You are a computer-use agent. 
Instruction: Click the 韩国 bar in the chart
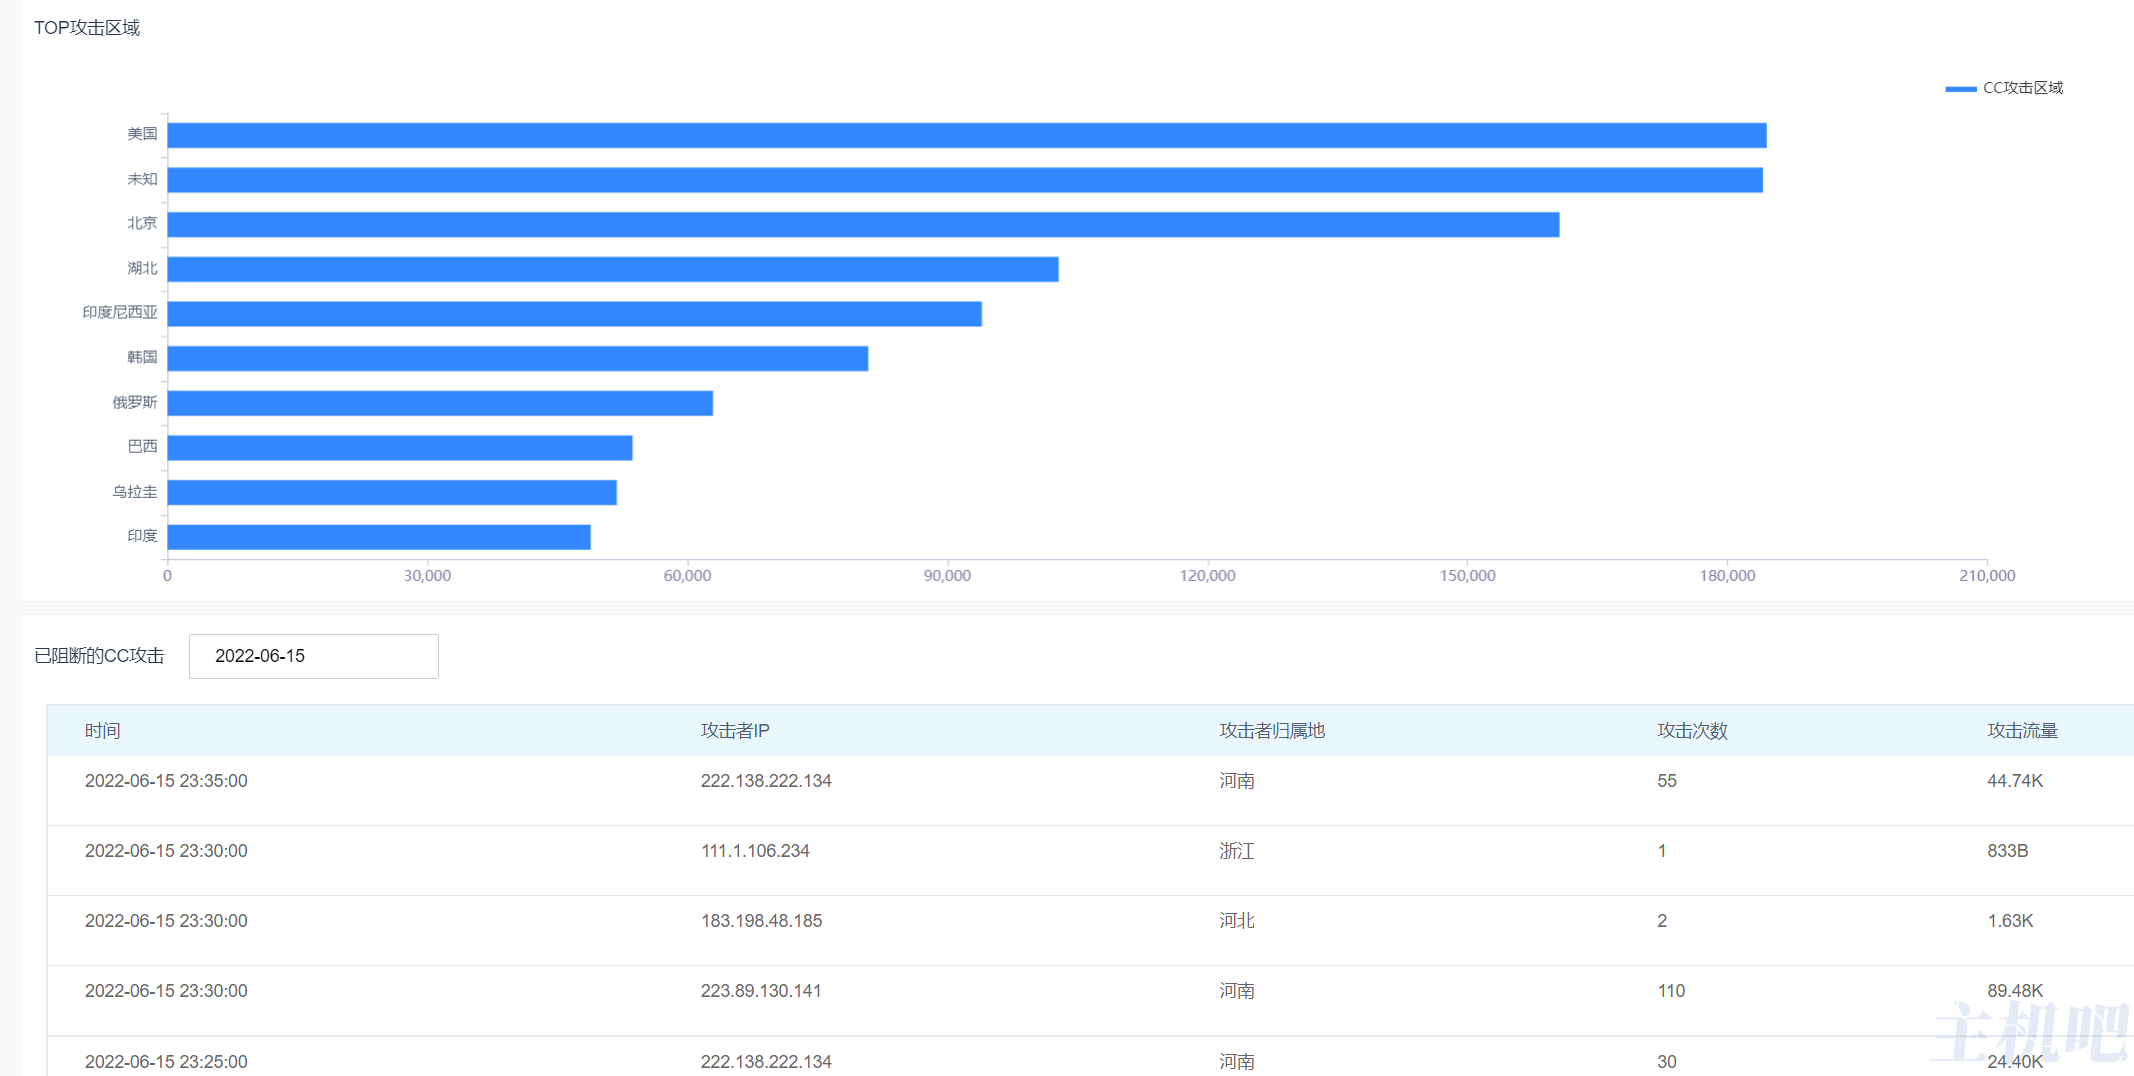point(518,358)
